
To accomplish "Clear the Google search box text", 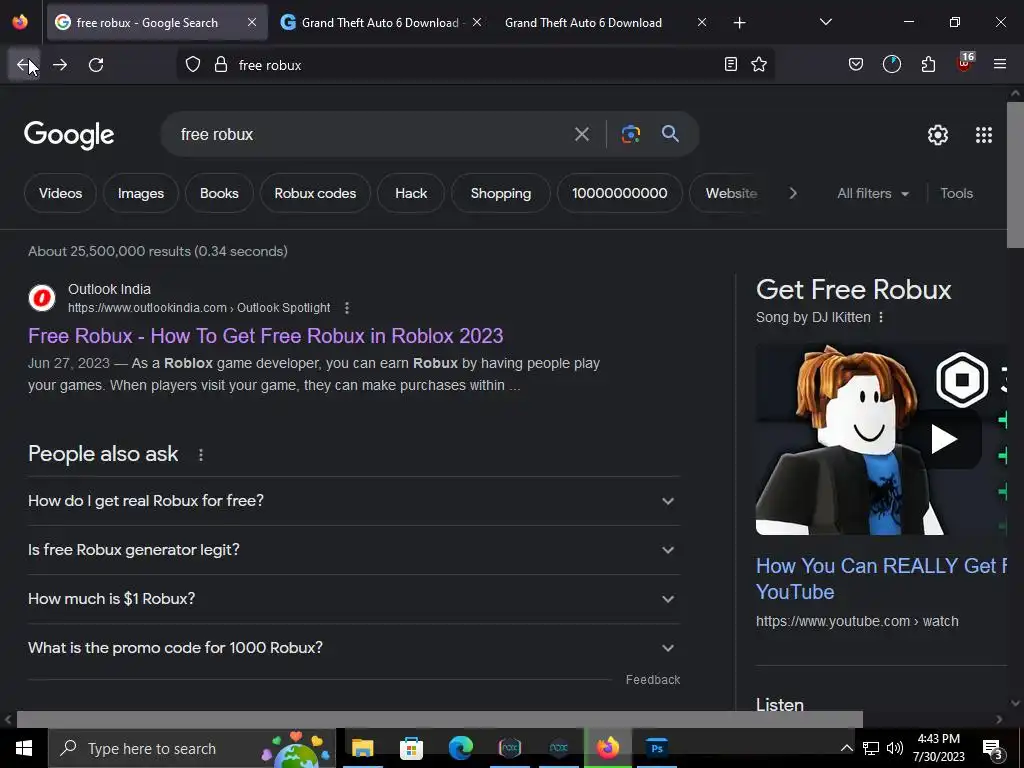I will [582, 135].
